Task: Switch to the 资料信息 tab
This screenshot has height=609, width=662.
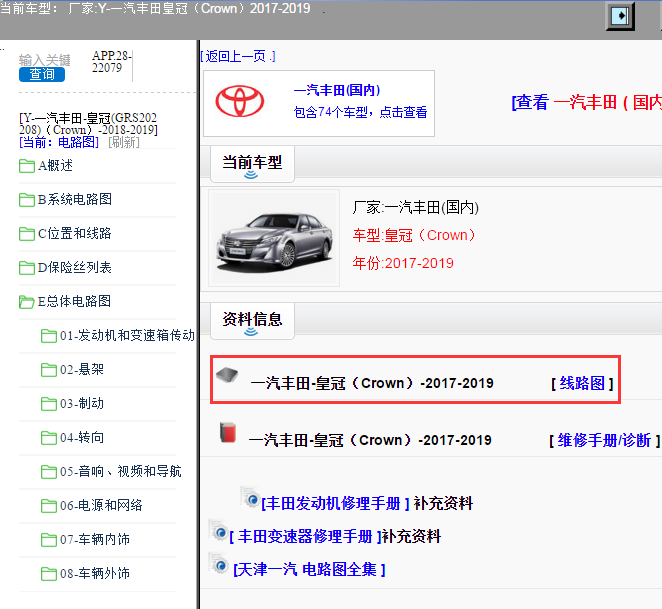Action: tap(252, 321)
